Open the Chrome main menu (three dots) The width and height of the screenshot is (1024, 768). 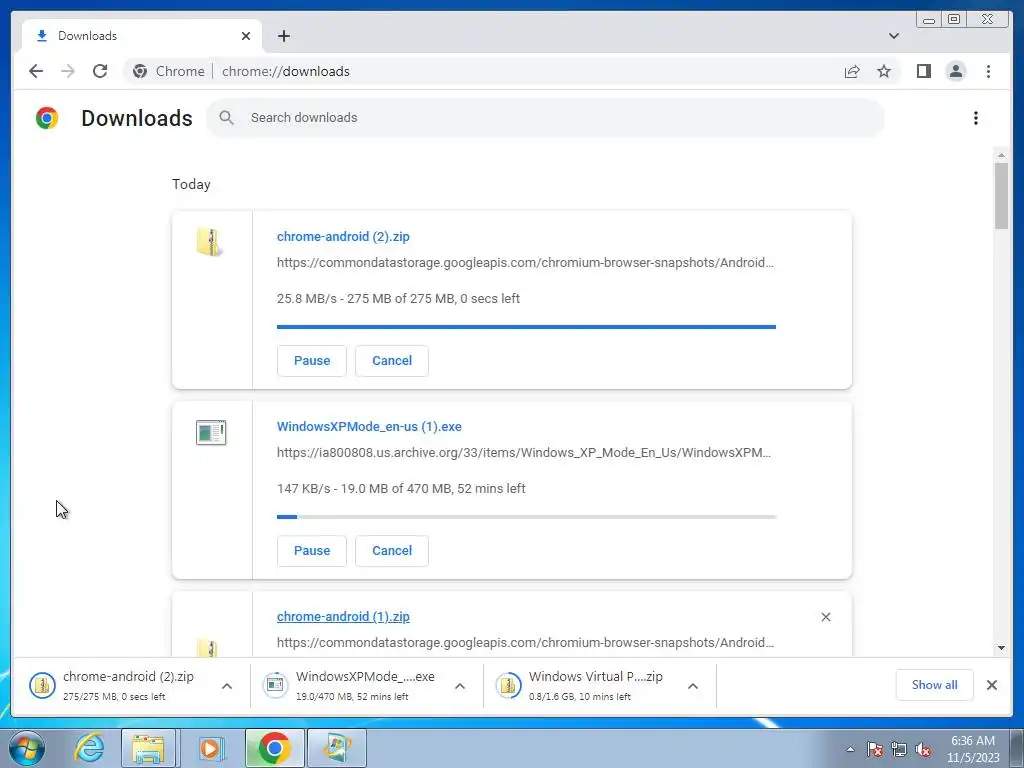[x=988, y=71]
